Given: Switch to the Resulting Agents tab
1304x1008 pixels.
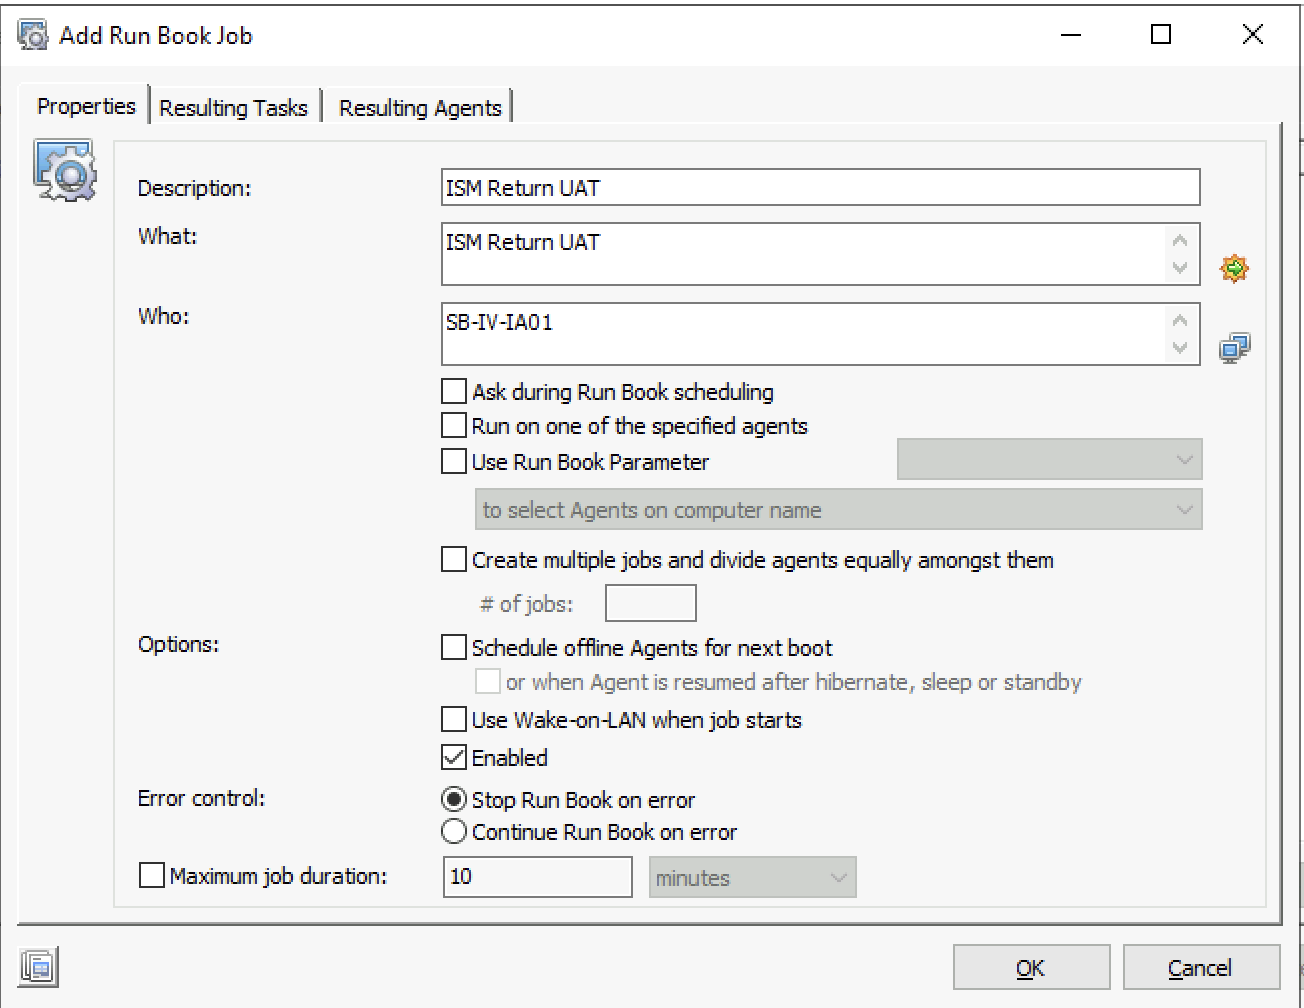Looking at the screenshot, I should point(420,108).
